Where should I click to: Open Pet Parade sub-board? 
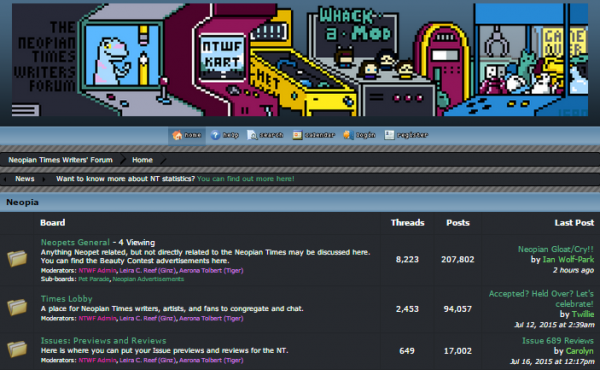click(x=94, y=279)
